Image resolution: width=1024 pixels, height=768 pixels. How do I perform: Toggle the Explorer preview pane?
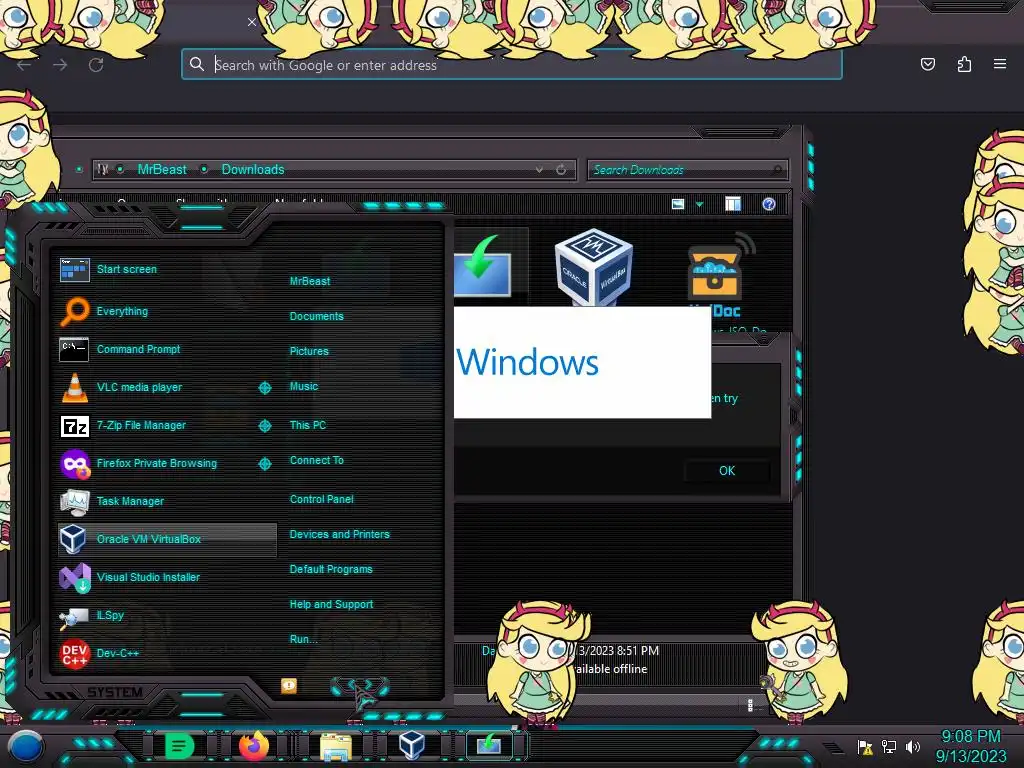733,204
